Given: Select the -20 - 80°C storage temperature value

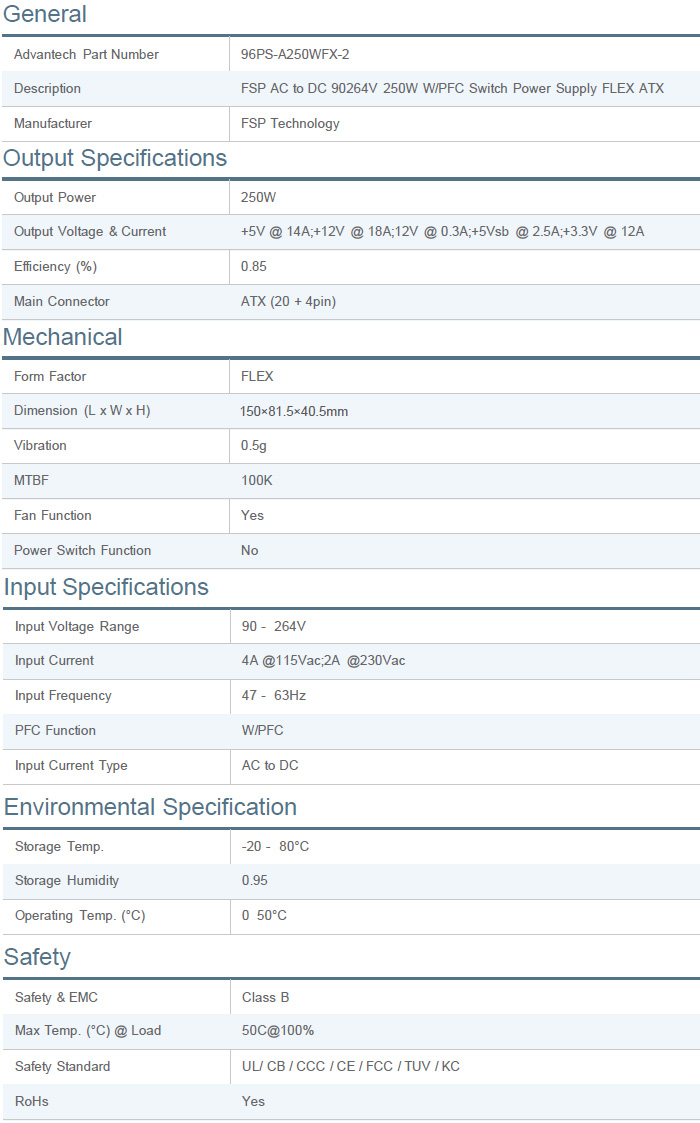Looking at the screenshot, I should point(275,847).
